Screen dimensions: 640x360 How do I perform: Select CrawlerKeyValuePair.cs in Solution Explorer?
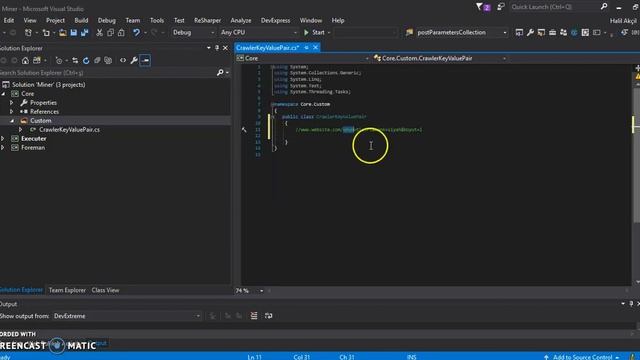69,130
